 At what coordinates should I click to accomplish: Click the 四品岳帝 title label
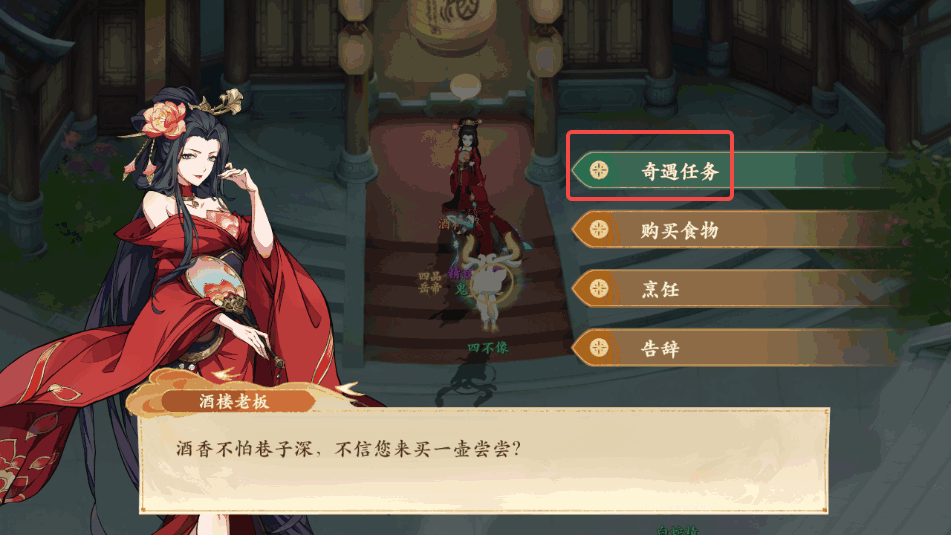coord(429,283)
